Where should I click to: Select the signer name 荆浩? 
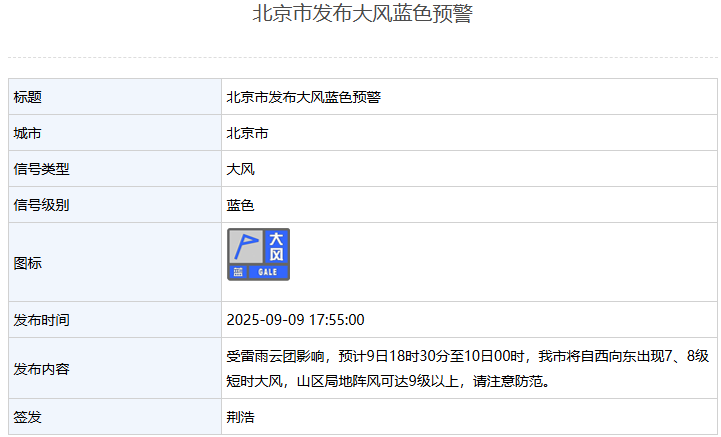point(240,417)
